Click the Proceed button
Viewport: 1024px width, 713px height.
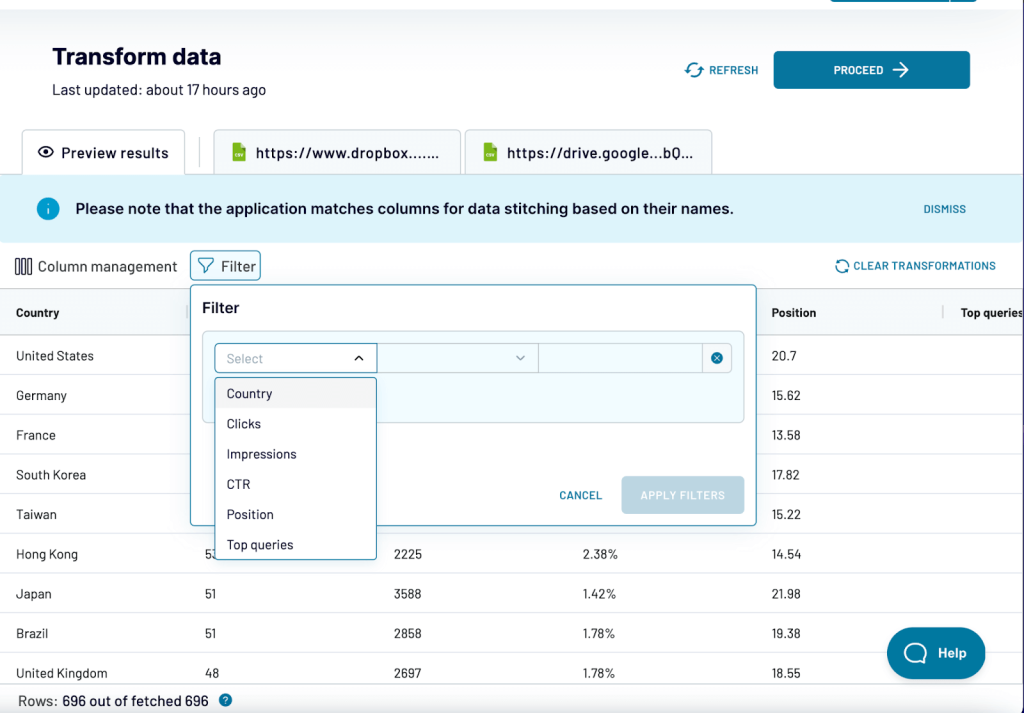point(871,70)
